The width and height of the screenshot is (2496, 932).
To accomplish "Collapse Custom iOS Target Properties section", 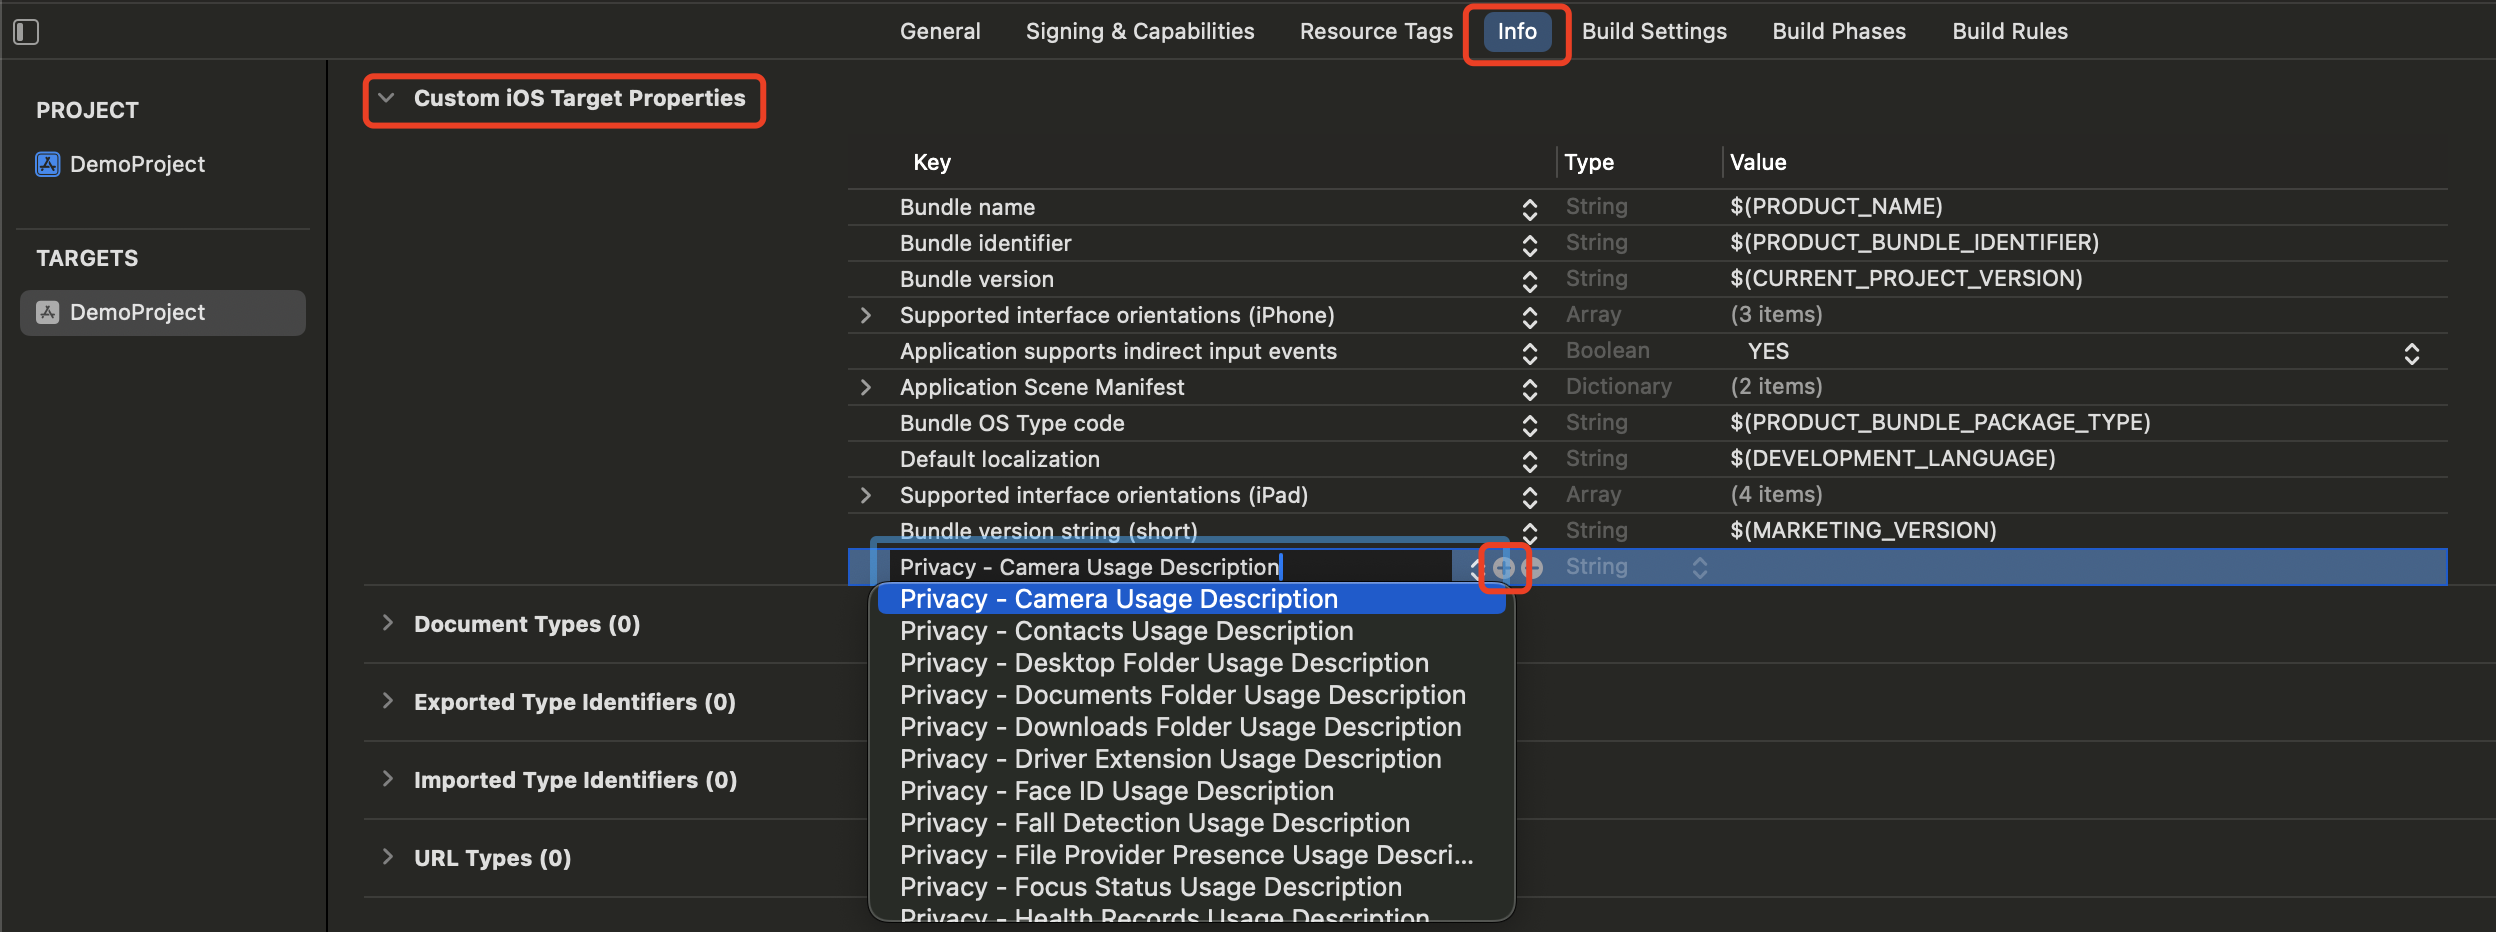I will point(387,98).
